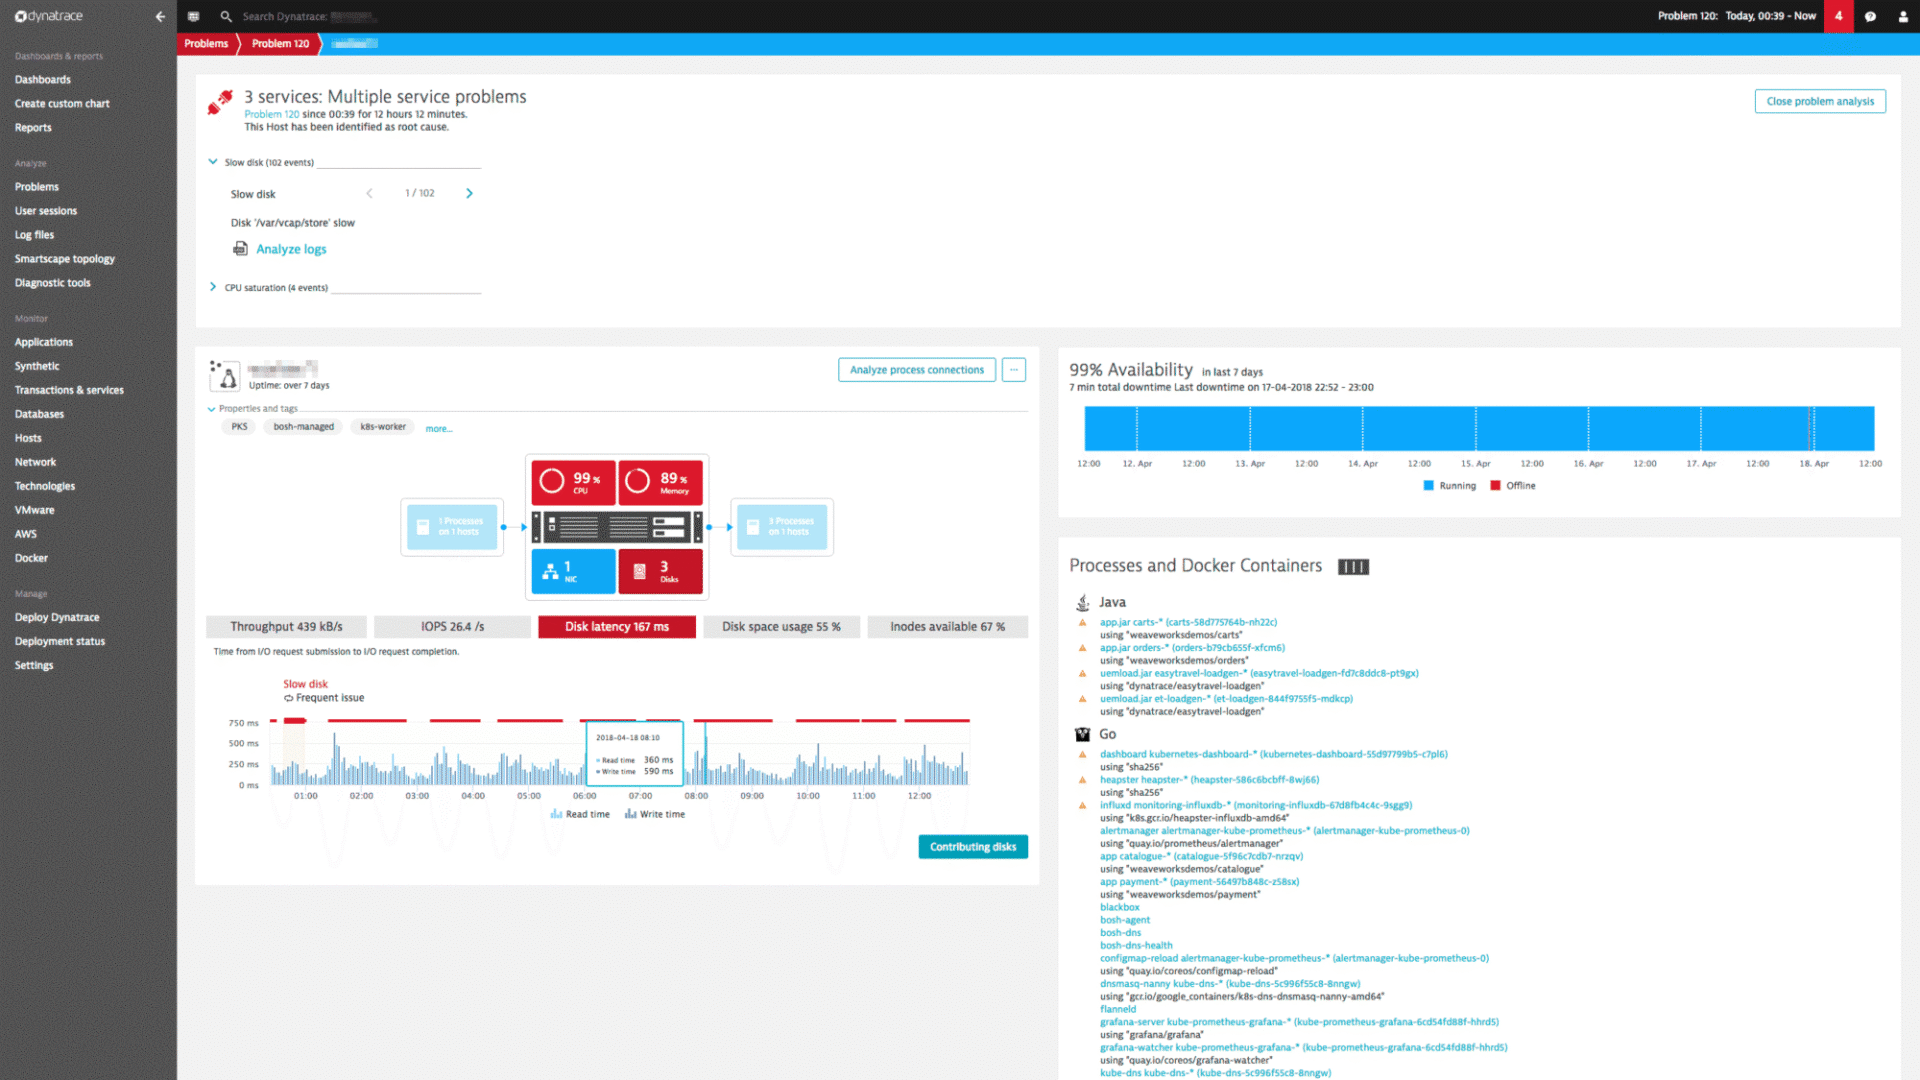The width and height of the screenshot is (1920, 1080).
Task: Go to next Slow disk event with right arrow
Action: tap(469, 193)
